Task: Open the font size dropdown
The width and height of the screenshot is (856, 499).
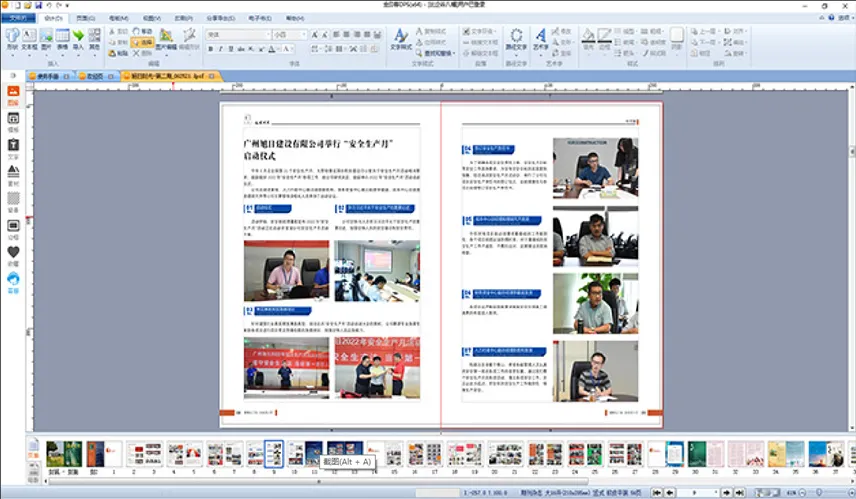Action: (301, 34)
